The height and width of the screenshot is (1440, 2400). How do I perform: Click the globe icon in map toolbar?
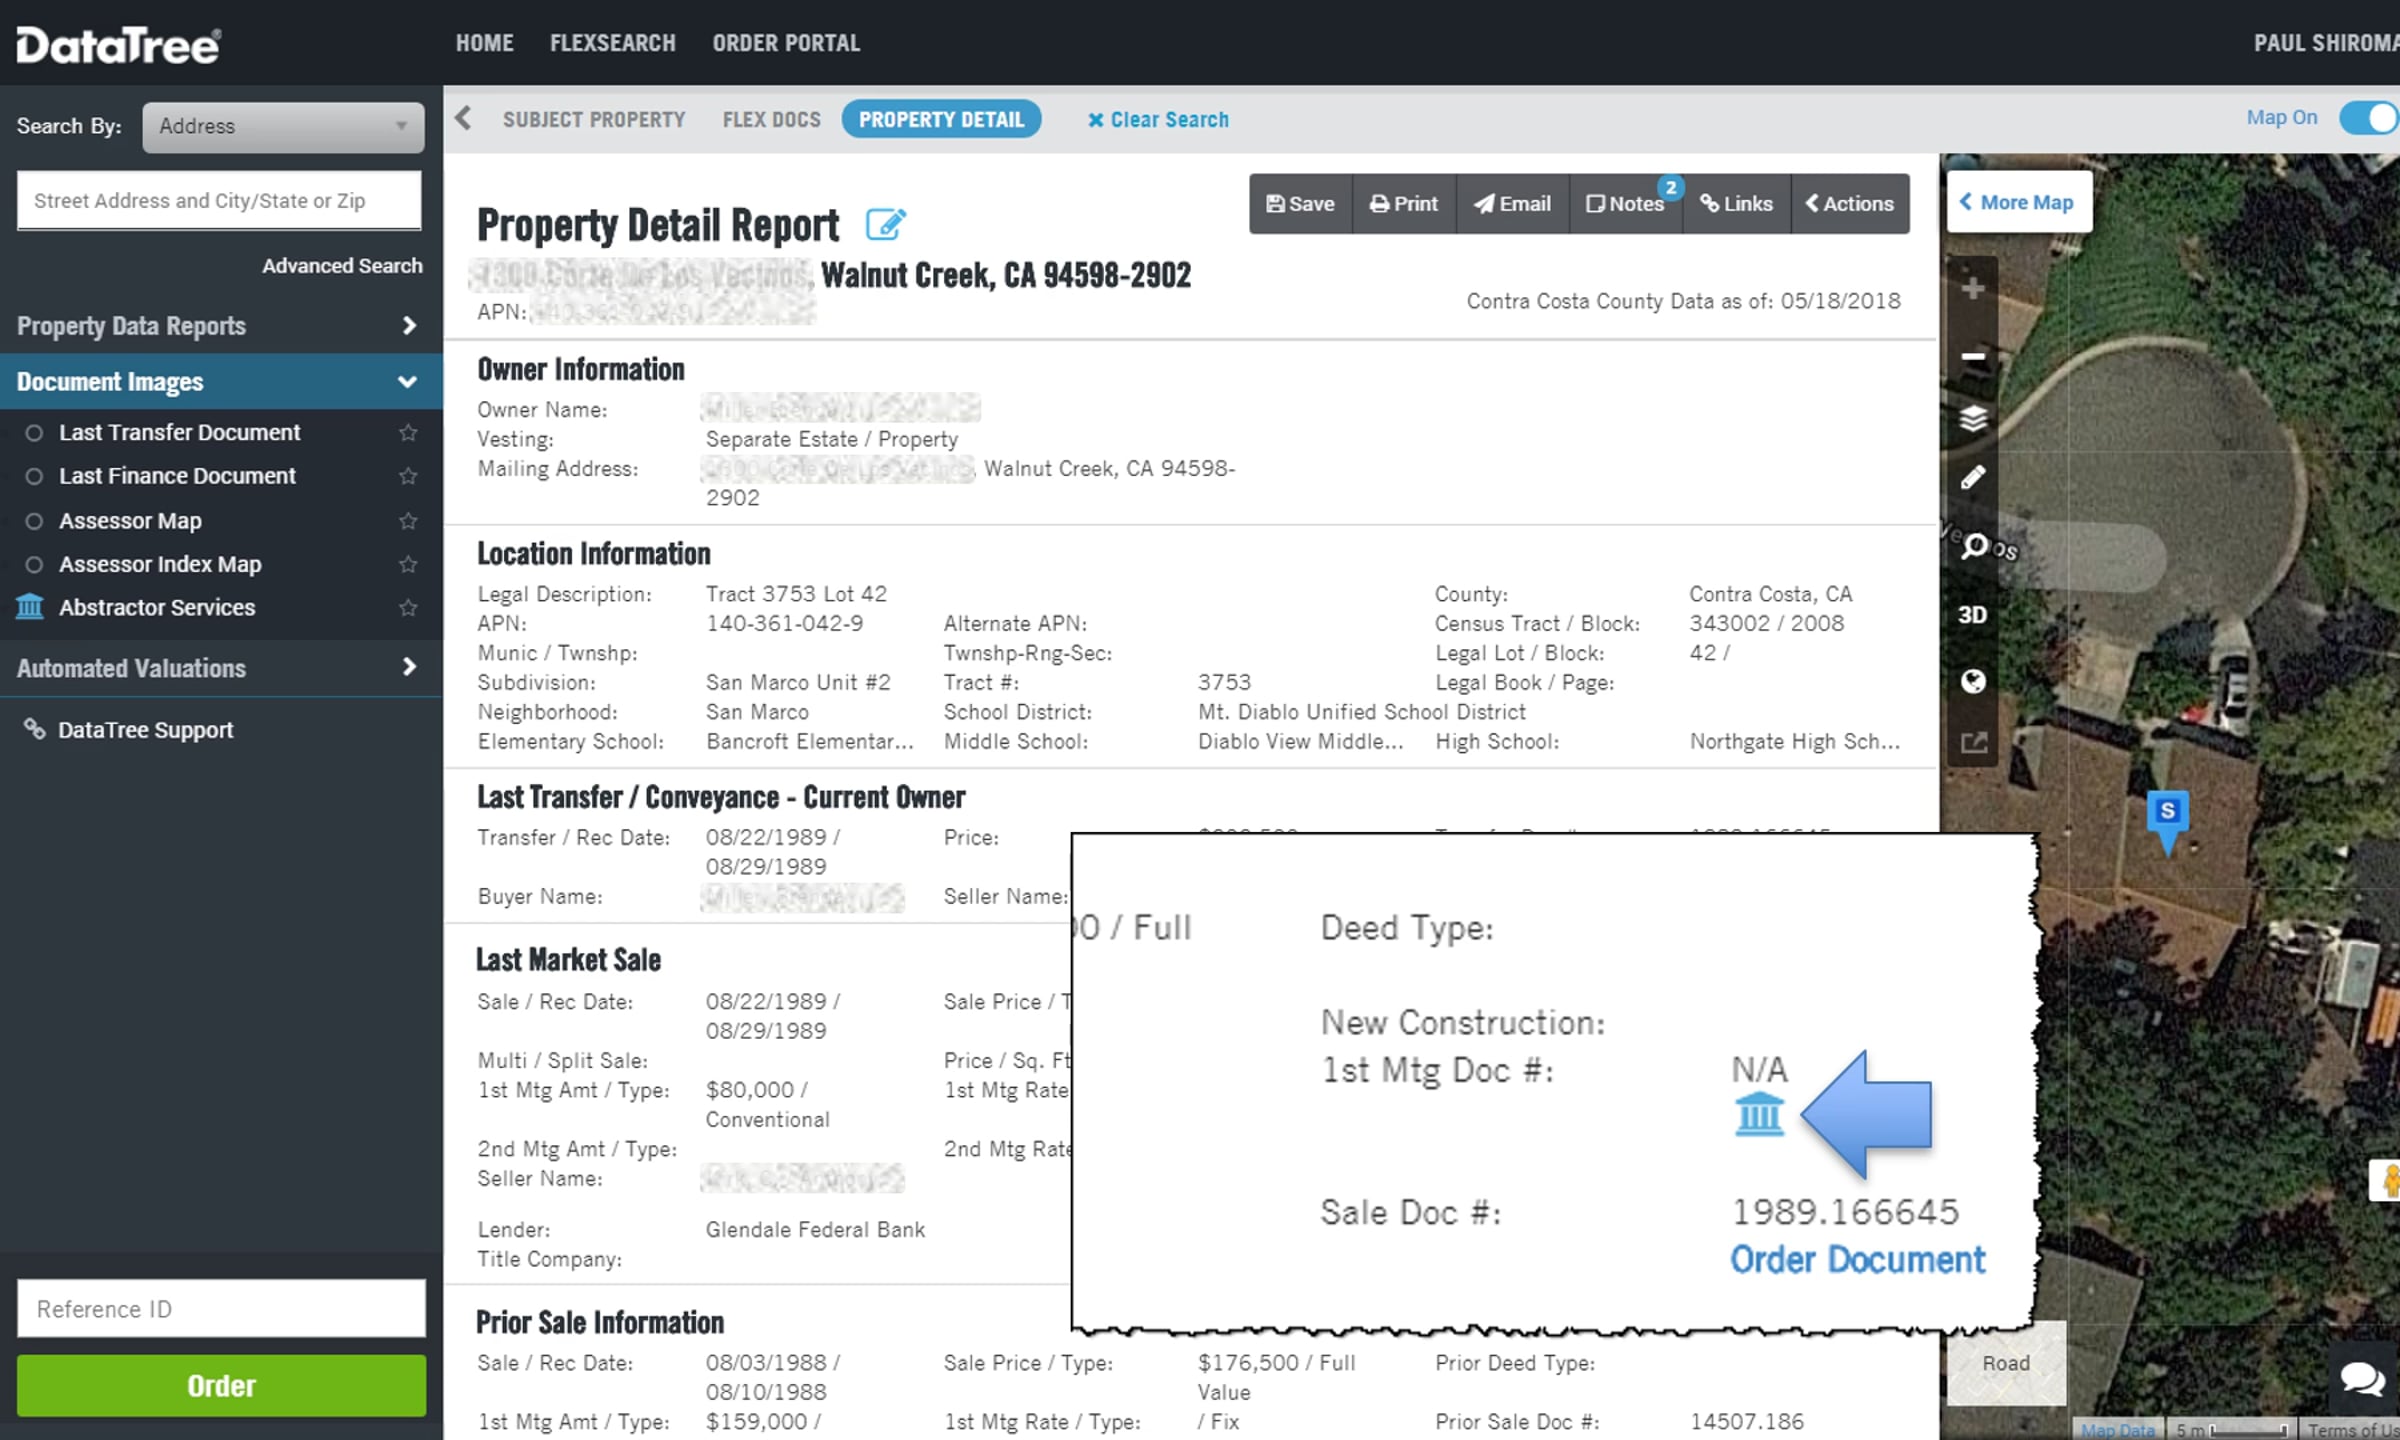pos(1973,681)
